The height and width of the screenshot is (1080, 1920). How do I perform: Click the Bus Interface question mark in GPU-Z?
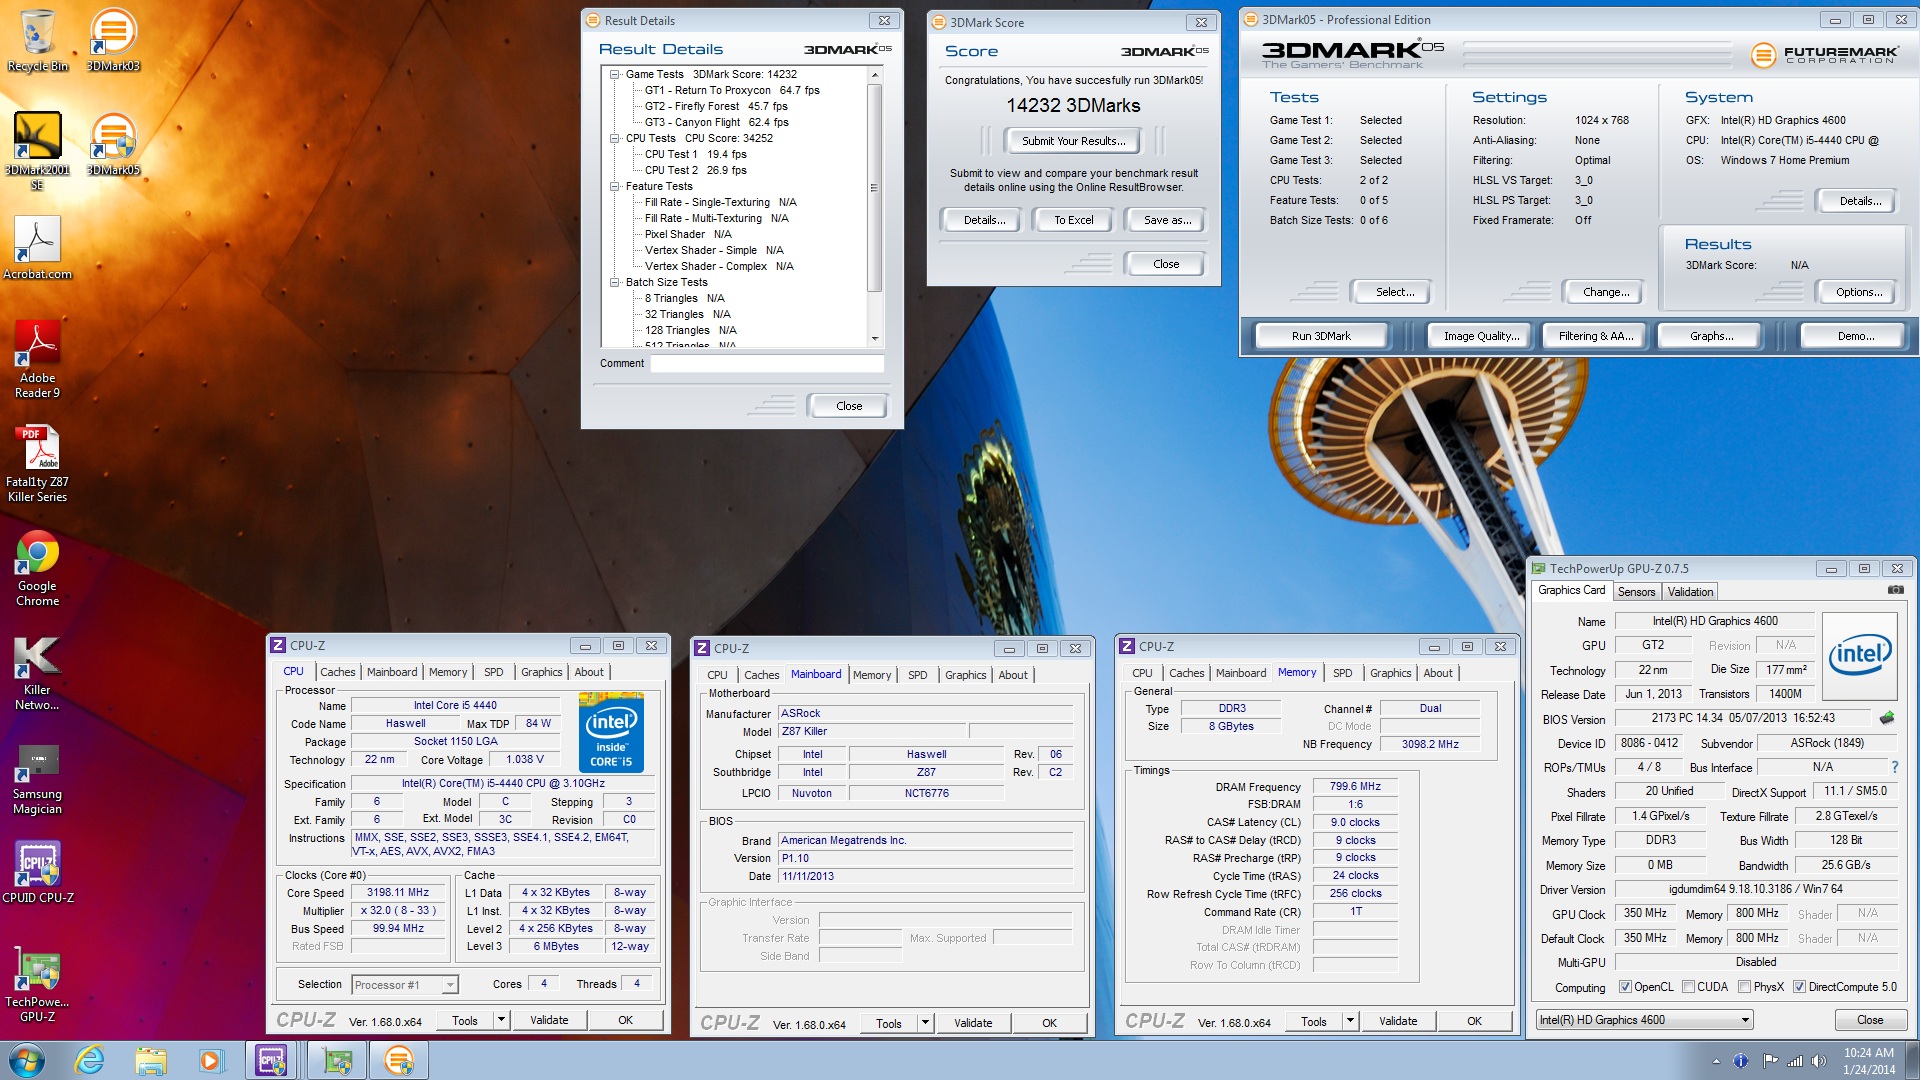click(1894, 767)
